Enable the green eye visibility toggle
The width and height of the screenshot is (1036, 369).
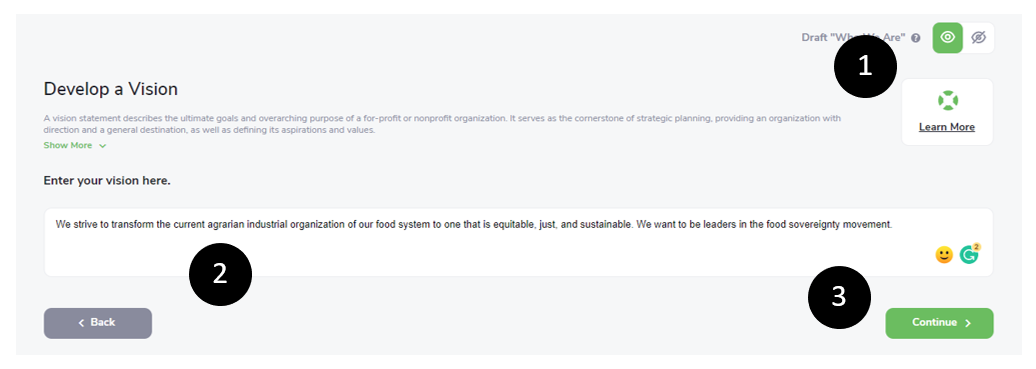[947, 38]
